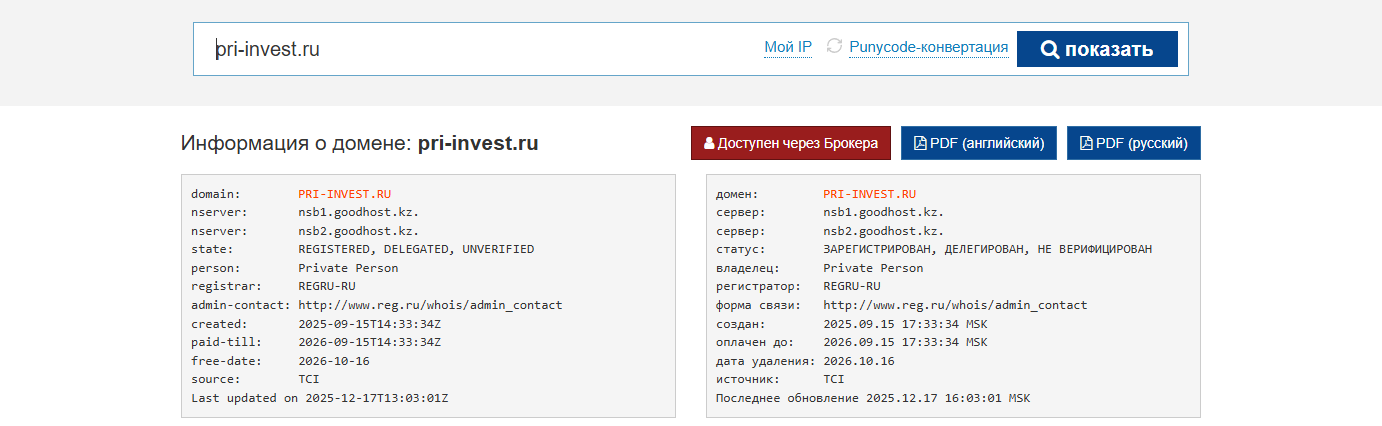Click the Punycode conversion arrows icon
Screen dimensions: 1382x426
(834, 47)
